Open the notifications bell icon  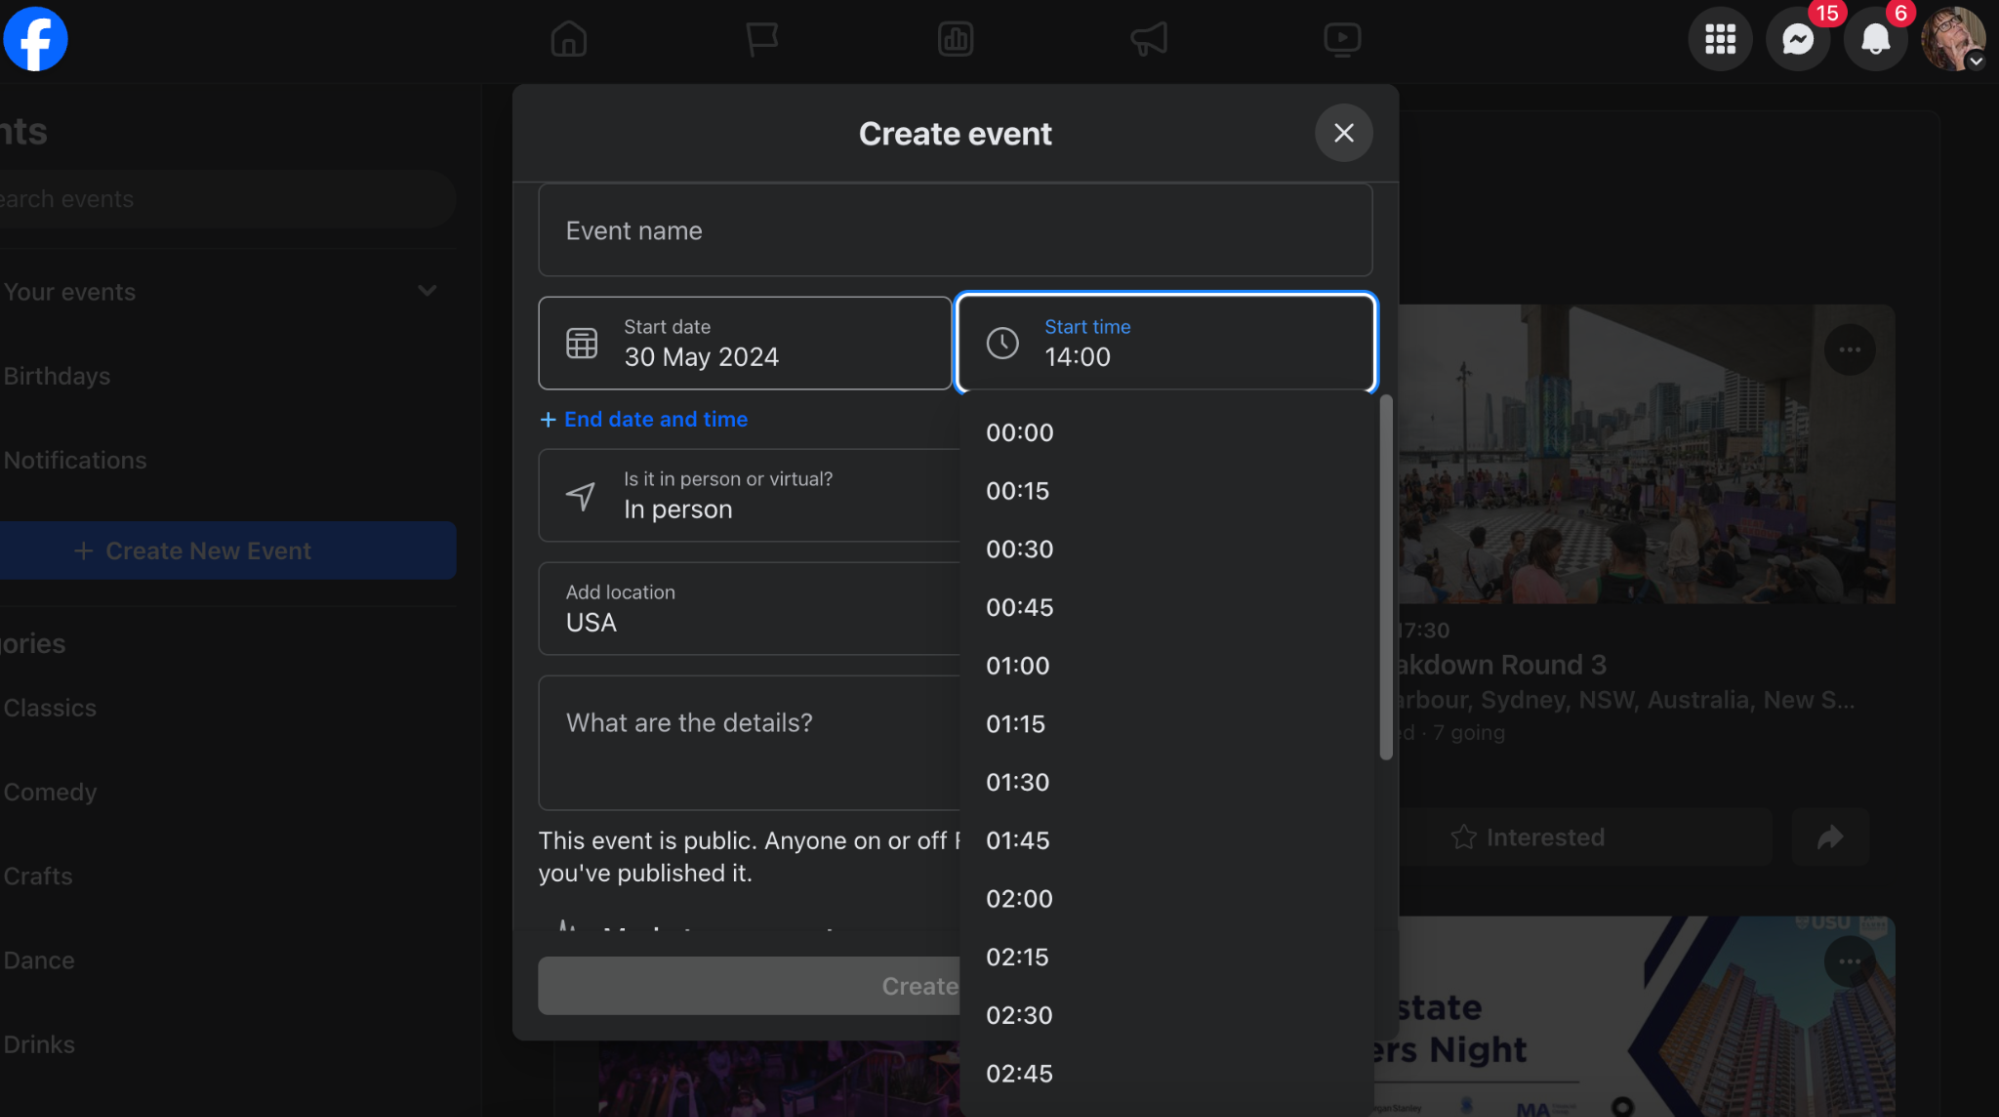[1875, 39]
